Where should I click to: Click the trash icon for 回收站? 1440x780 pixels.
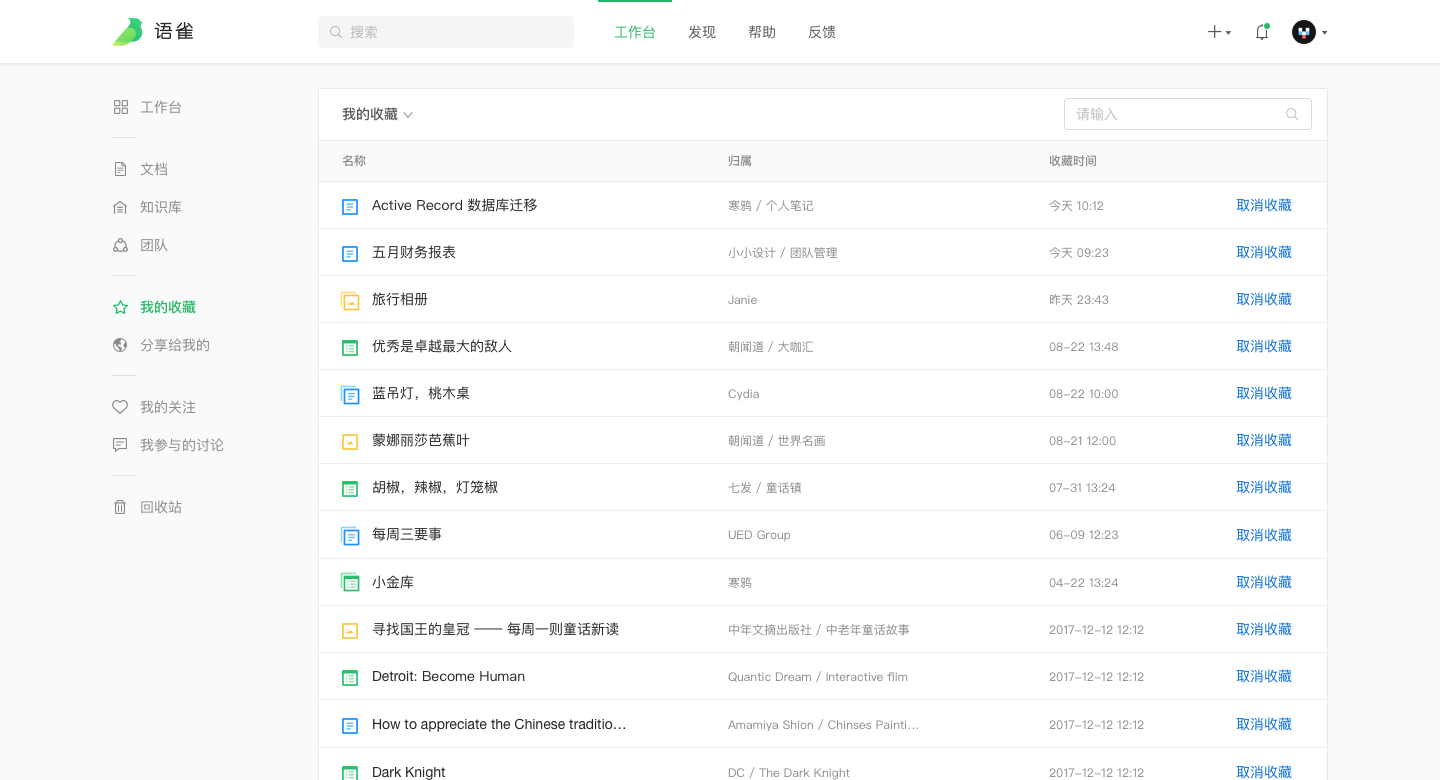click(x=120, y=507)
